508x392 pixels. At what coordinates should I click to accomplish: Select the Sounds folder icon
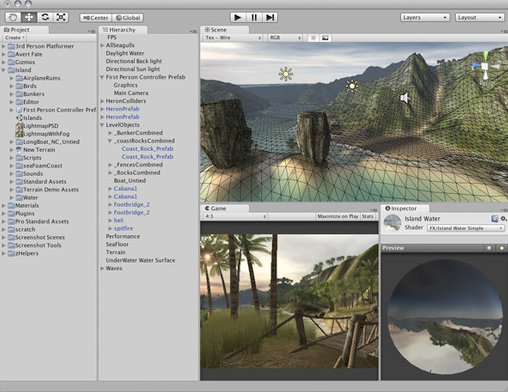point(19,174)
